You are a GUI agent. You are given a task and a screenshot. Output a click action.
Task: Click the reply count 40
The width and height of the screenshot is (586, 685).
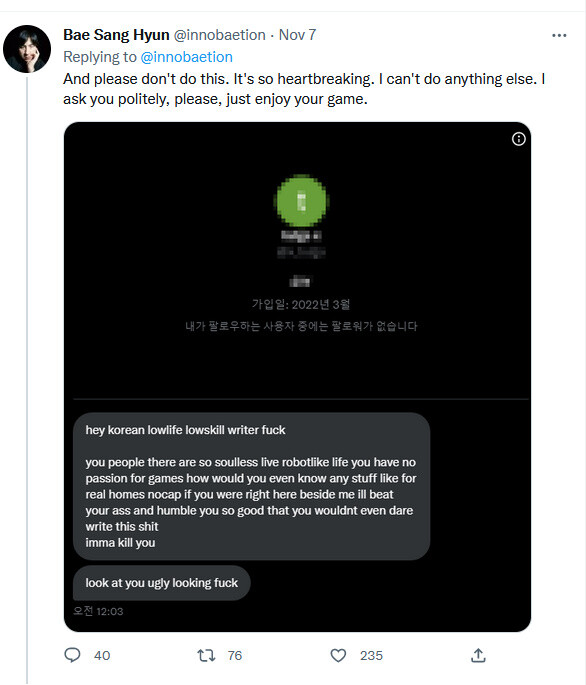click(x=102, y=655)
